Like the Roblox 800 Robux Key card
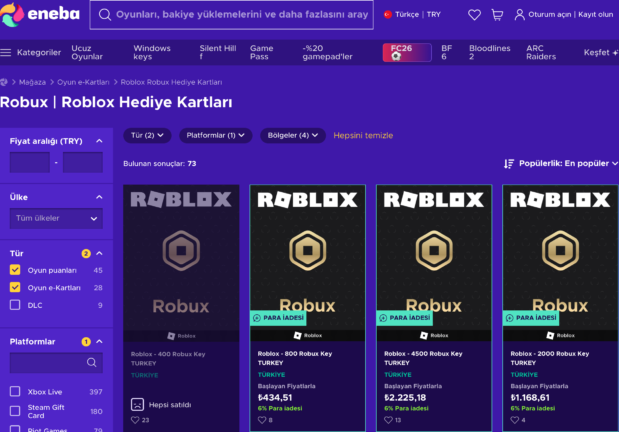The height and width of the screenshot is (432, 619). coord(263,420)
